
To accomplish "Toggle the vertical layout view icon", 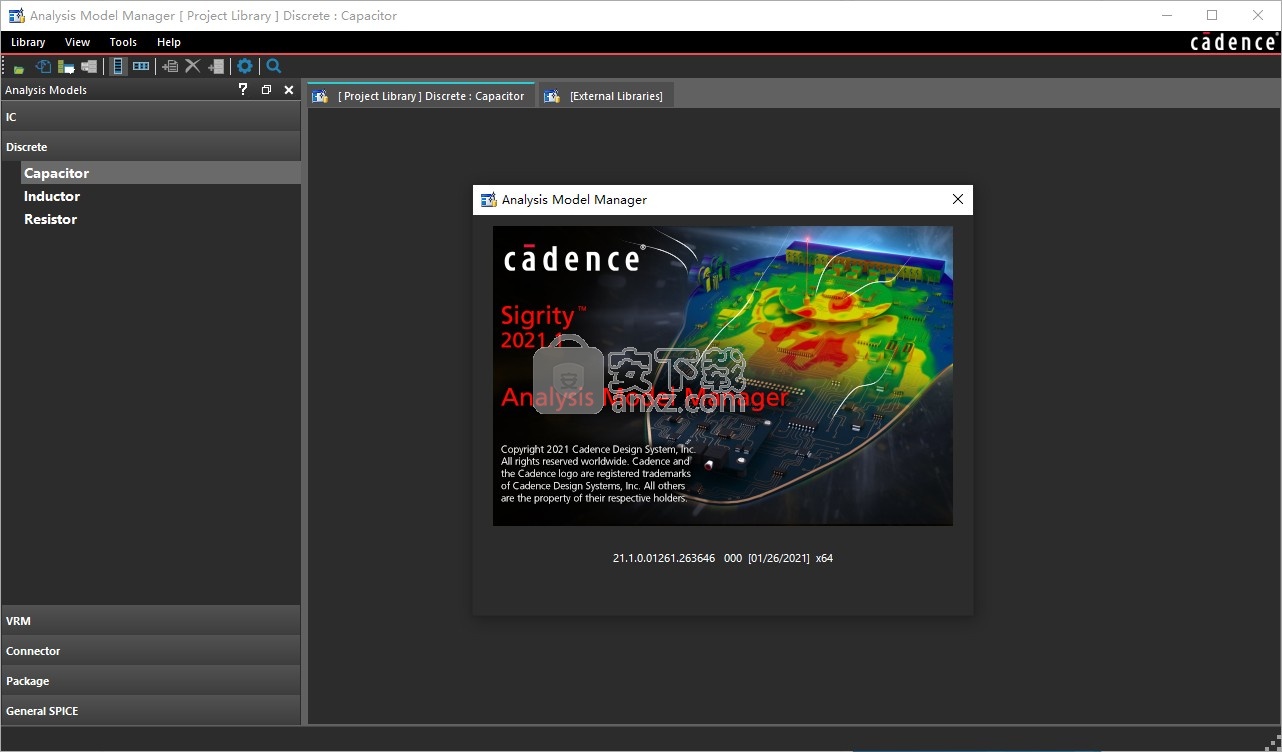I will 118,67.
